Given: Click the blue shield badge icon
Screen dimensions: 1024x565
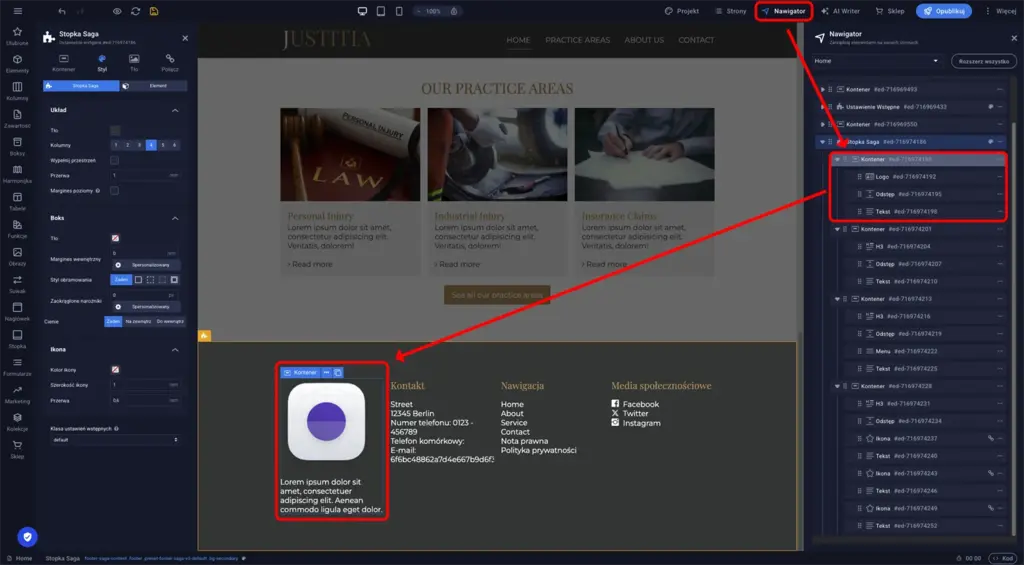Looking at the screenshot, I should pyautogui.click(x=27, y=537).
